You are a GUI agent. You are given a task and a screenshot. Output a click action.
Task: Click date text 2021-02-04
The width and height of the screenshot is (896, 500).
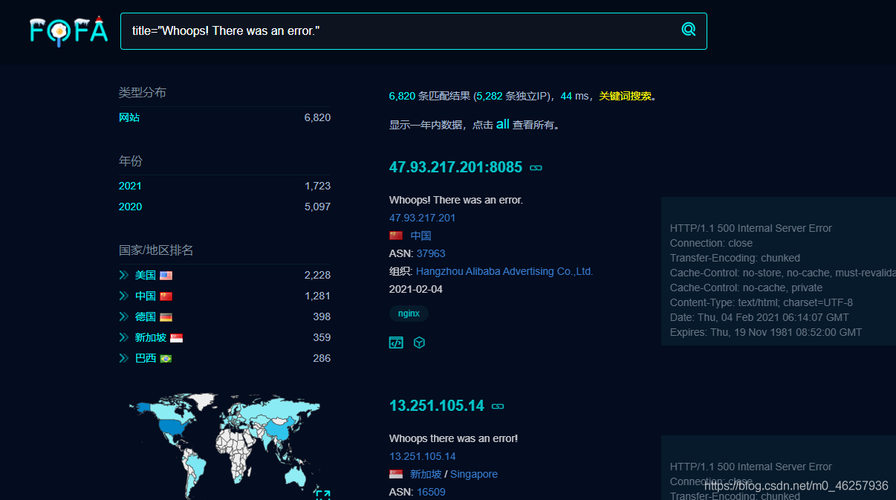(415, 289)
